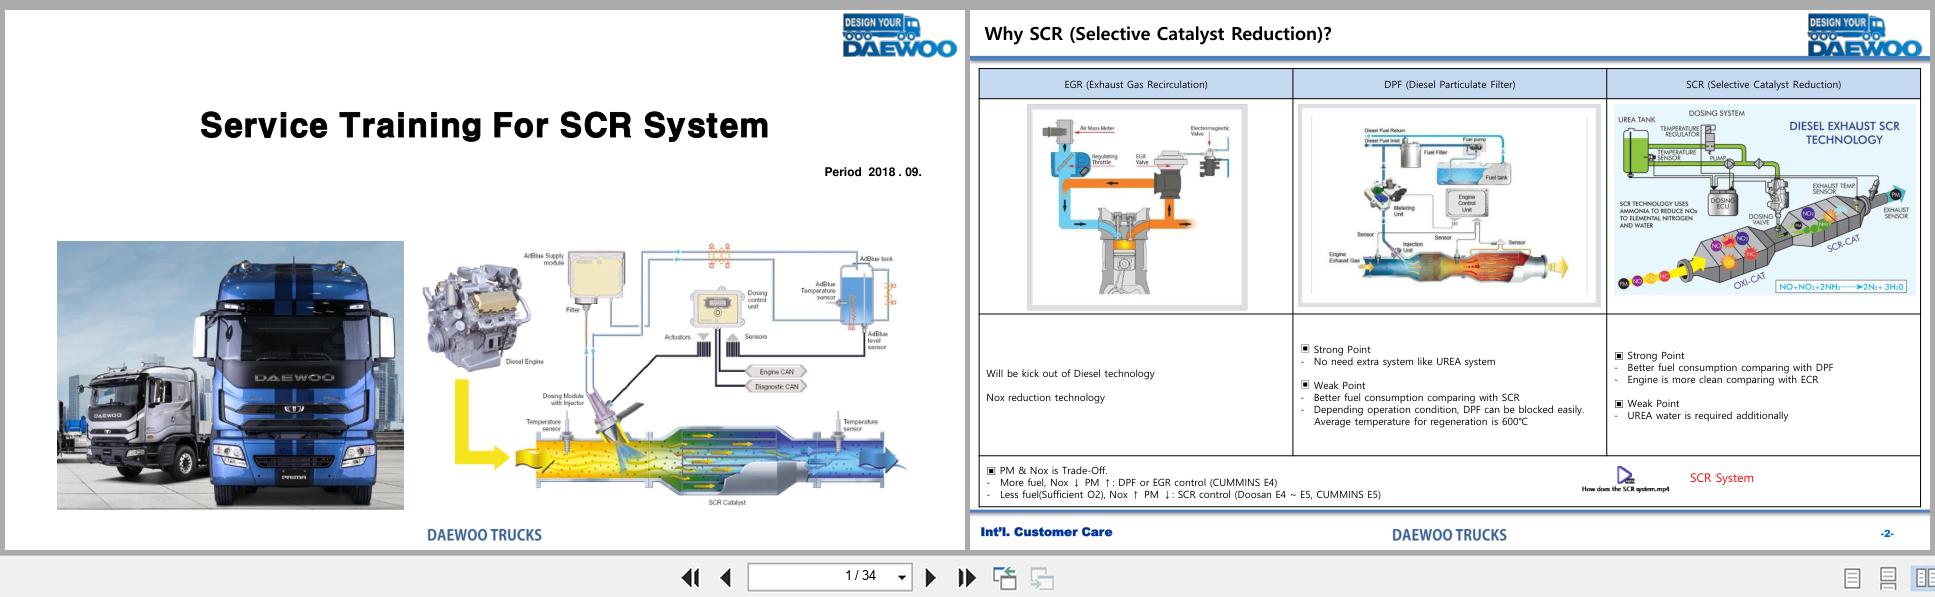1935x597 pixels.
Task: Click 'DAEWOO TRUCKS' footer on page 2
Action: coord(1449,535)
